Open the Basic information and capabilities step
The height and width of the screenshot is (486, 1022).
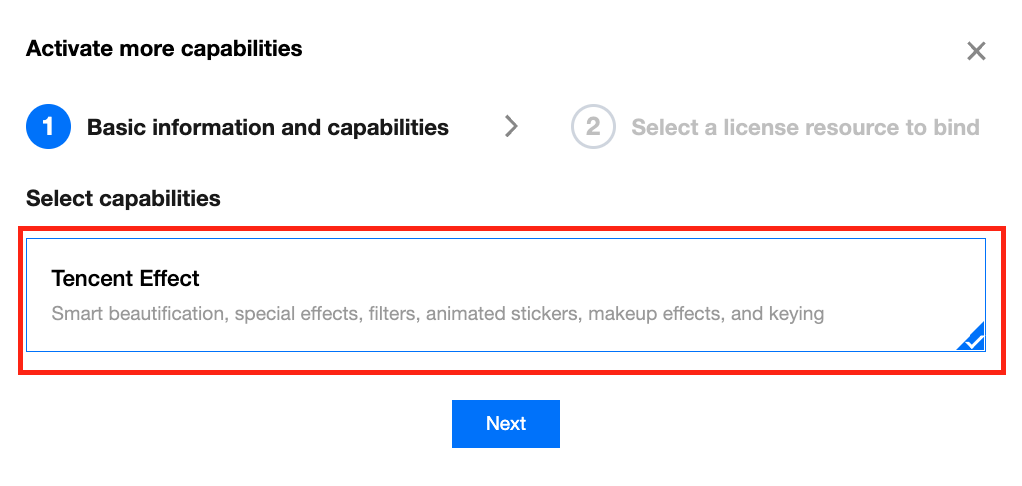pyautogui.click(x=268, y=128)
